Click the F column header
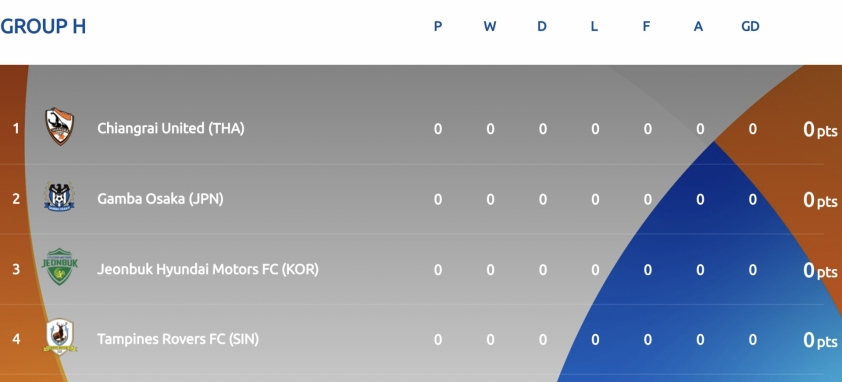The image size is (842, 382). pos(646,26)
